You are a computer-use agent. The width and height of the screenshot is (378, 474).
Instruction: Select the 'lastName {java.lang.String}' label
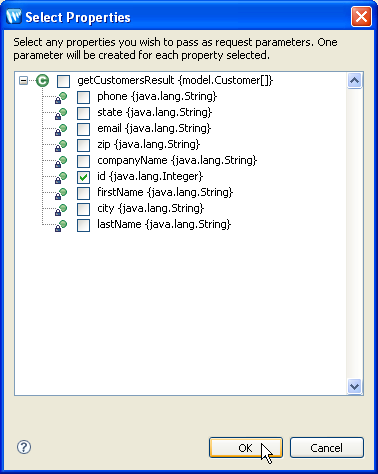pos(164,224)
